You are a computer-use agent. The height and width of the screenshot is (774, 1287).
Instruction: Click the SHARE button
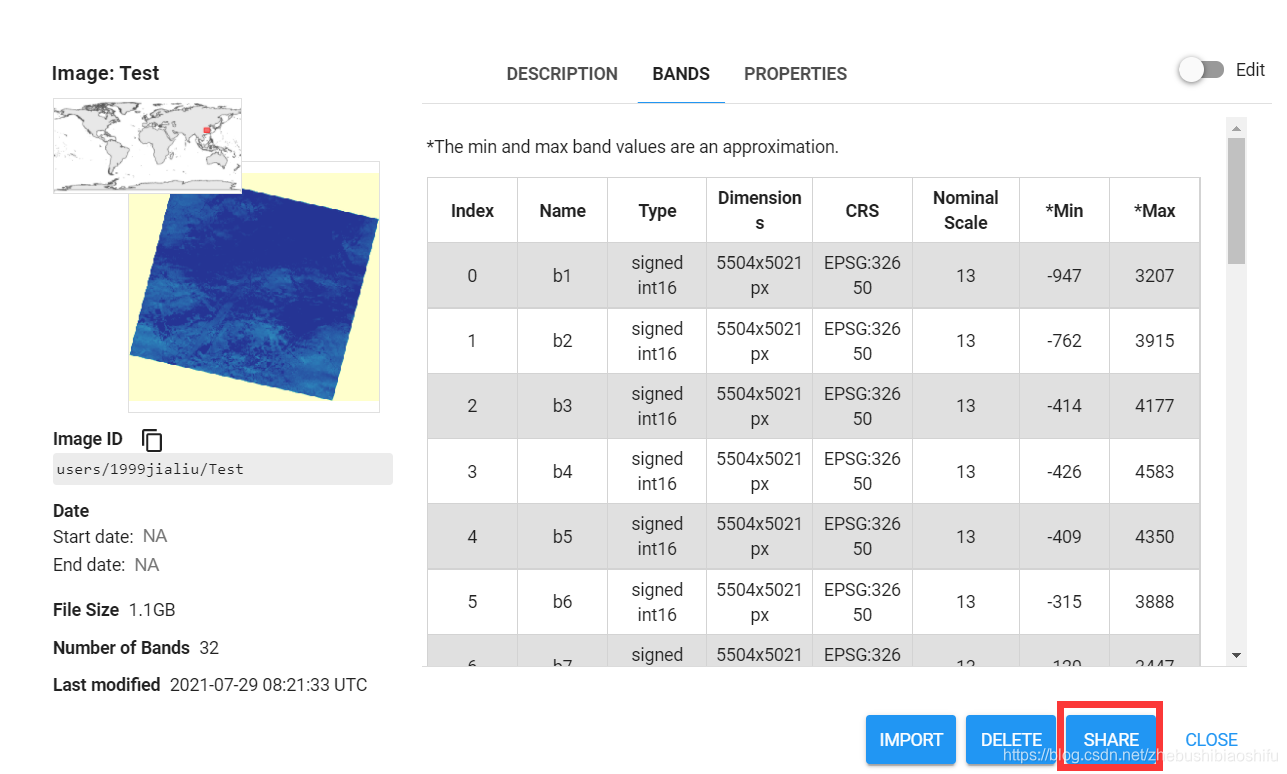[1111, 740]
